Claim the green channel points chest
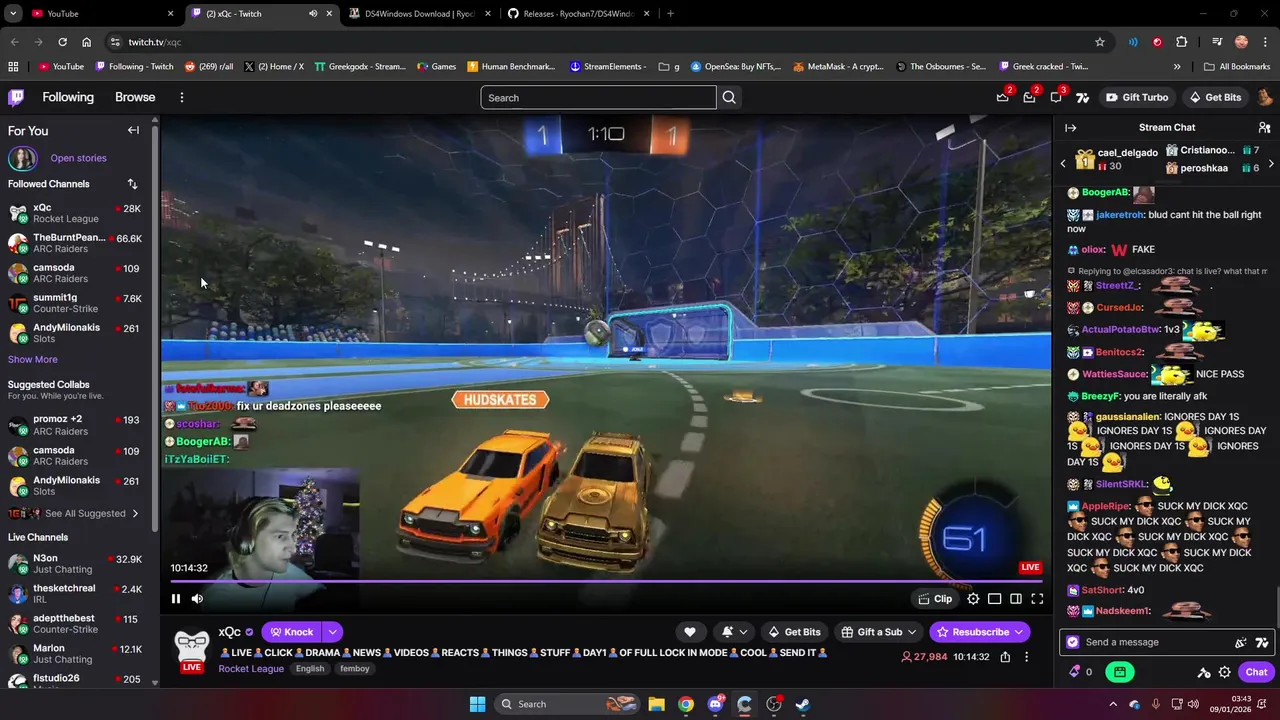The height and width of the screenshot is (720, 1280). coord(1120,672)
